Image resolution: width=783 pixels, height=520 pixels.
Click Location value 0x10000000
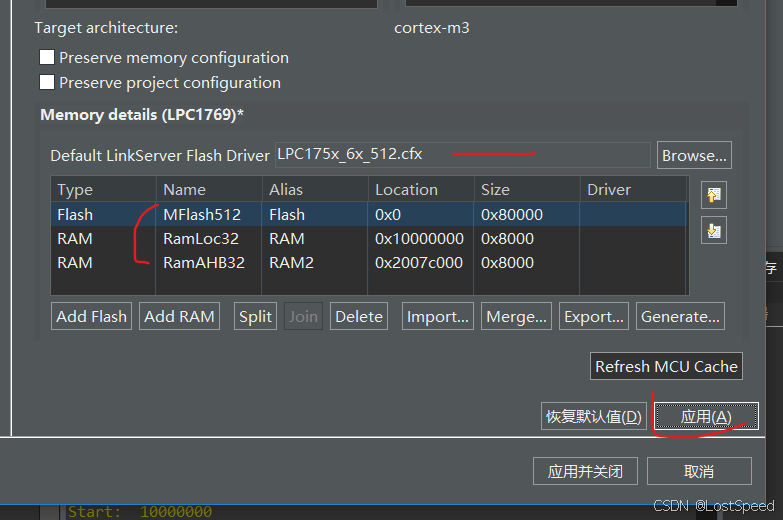tap(419, 238)
